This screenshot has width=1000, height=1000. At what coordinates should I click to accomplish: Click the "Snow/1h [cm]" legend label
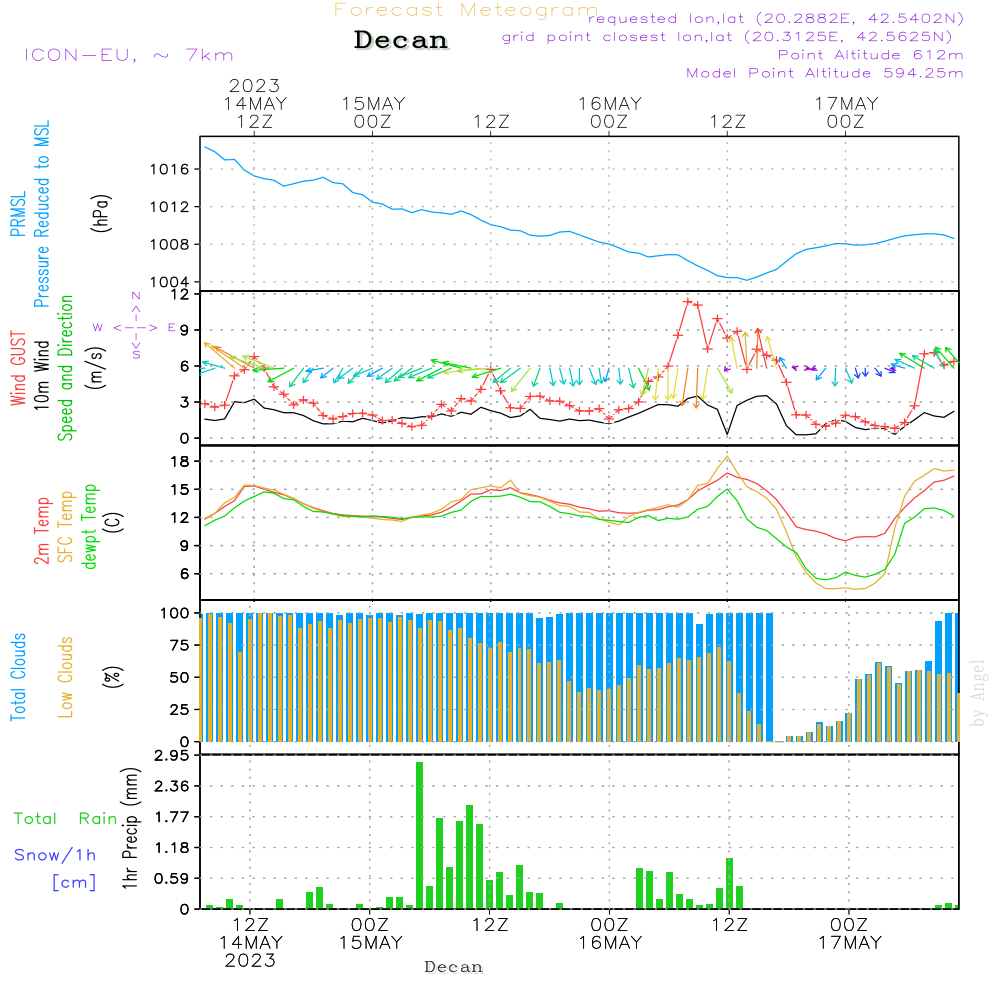(56, 868)
